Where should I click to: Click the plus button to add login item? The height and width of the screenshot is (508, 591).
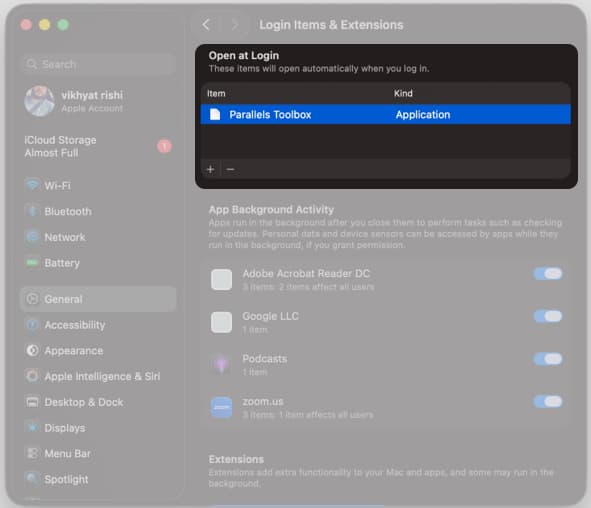[211, 169]
